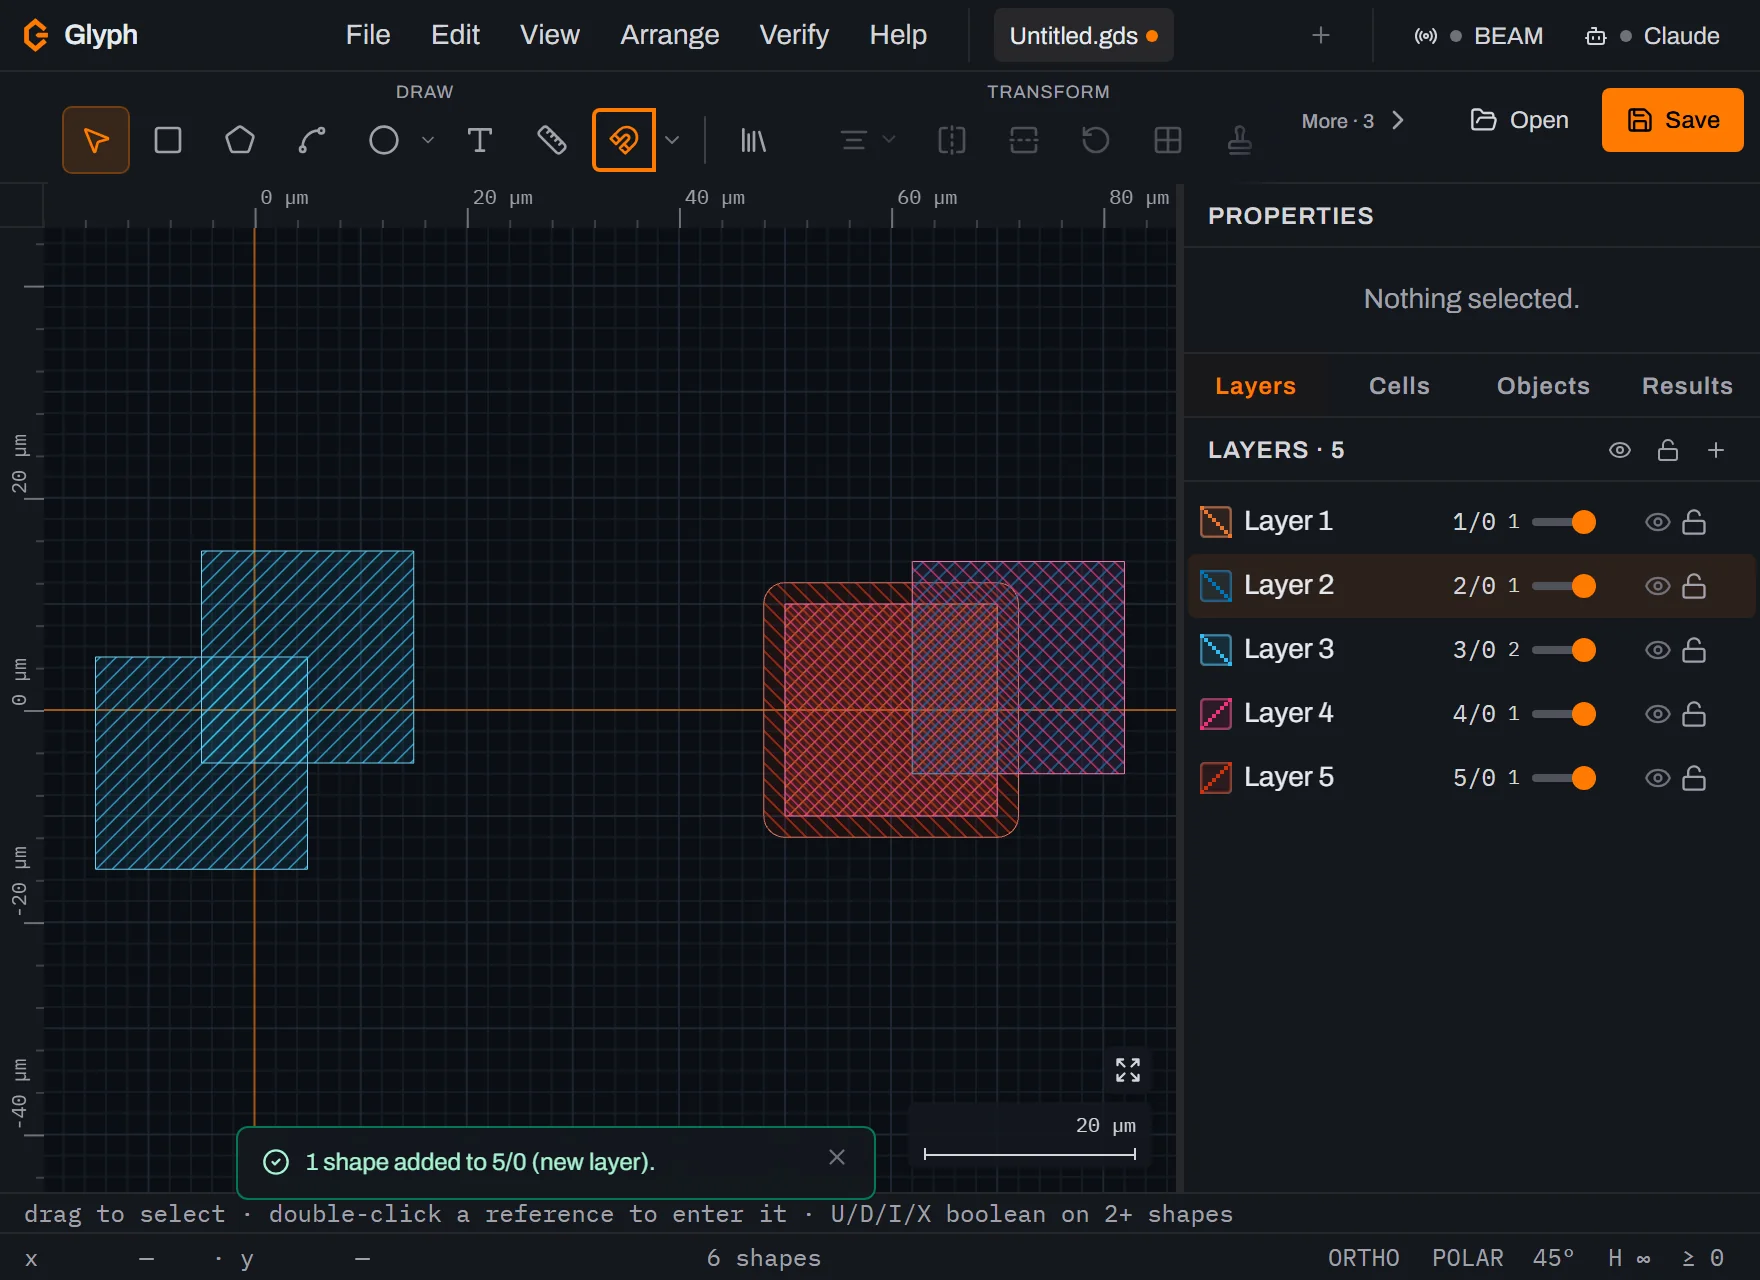1760x1280 pixels.
Task: Toggle visibility of all layers
Action: click(1620, 450)
